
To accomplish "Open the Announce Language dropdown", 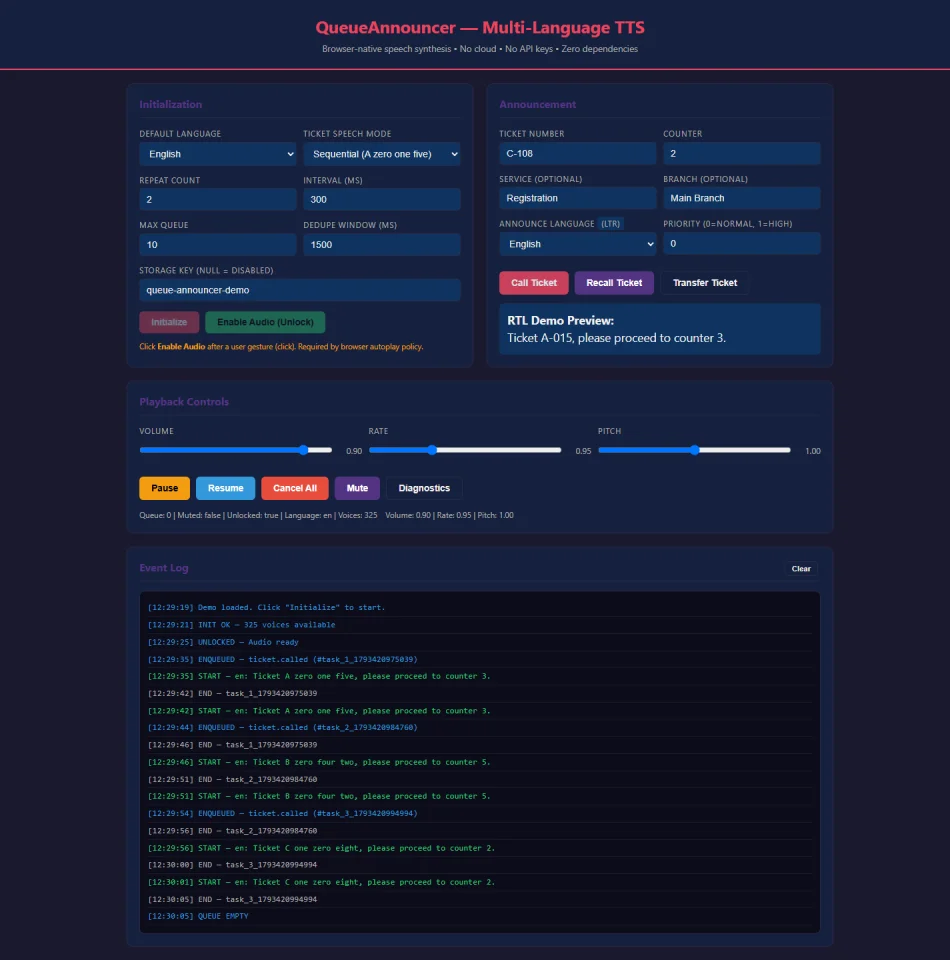I will pyautogui.click(x=577, y=244).
